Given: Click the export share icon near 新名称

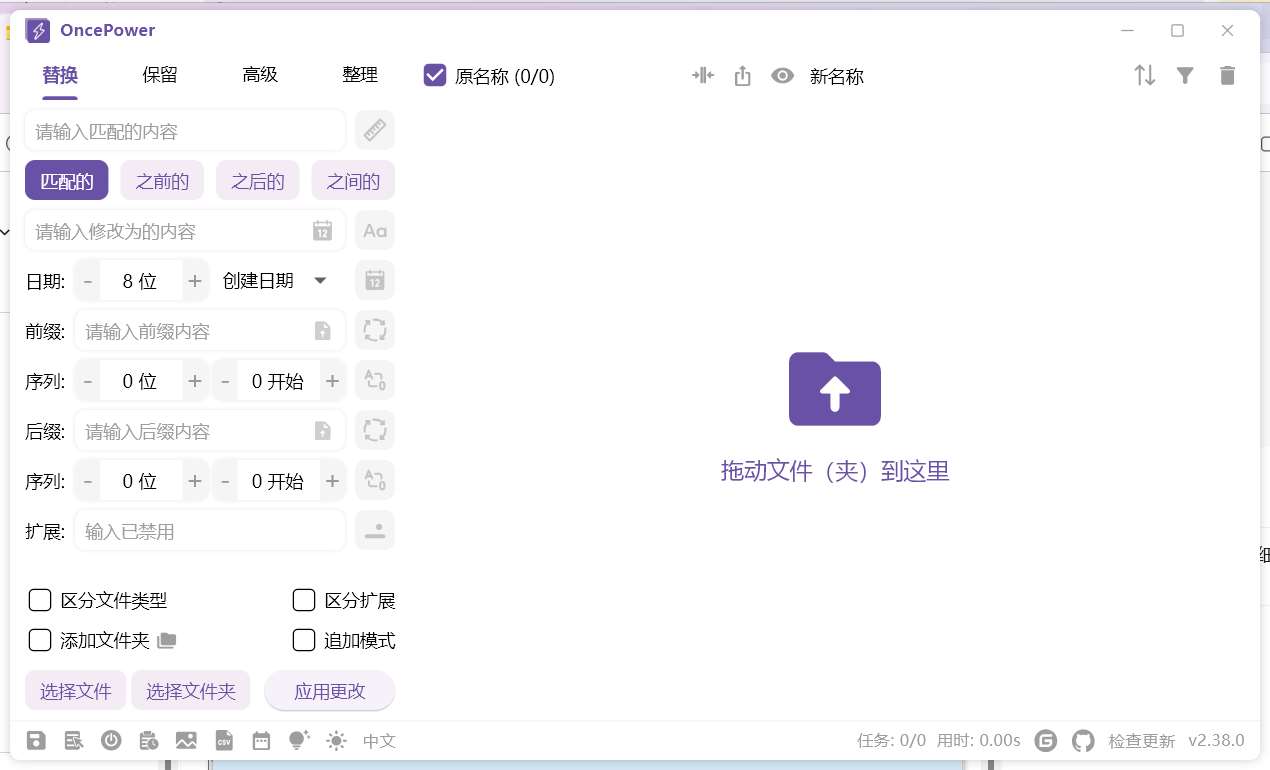Looking at the screenshot, I should (742, 76).
